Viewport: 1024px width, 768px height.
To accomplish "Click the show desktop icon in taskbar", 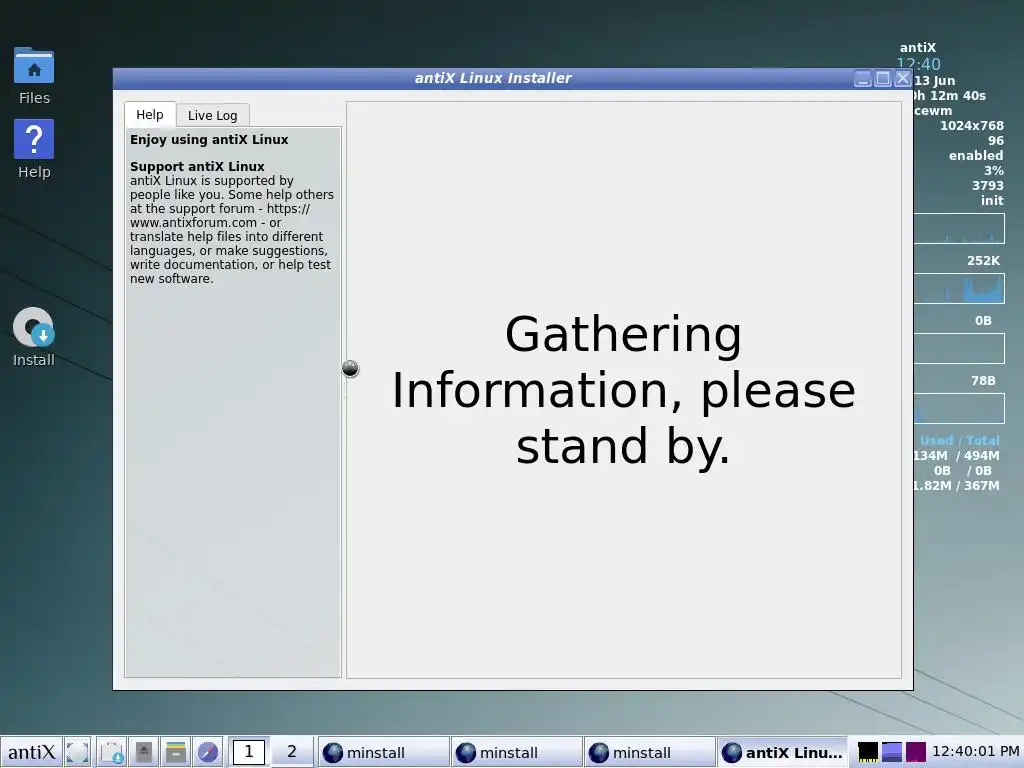I will coord(78,752).
